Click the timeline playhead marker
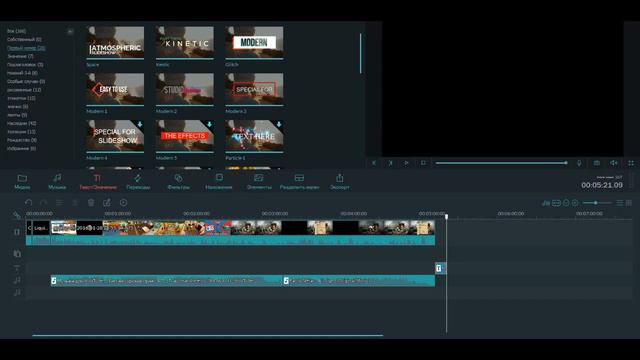The width and height of the screenshot is (640, 360). tap(446, 216)
